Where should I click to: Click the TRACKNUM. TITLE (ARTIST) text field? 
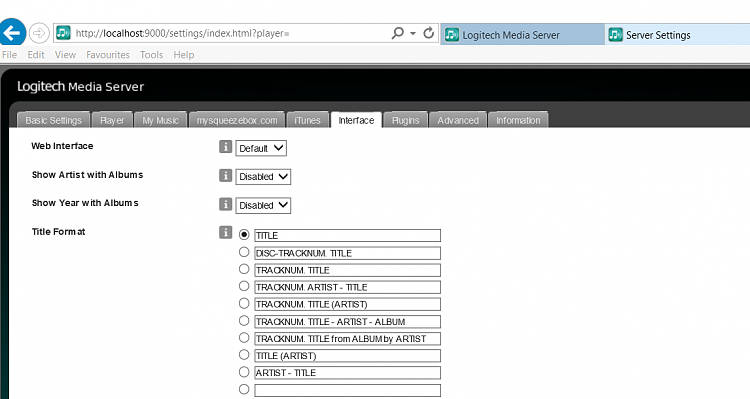(347, 304)
